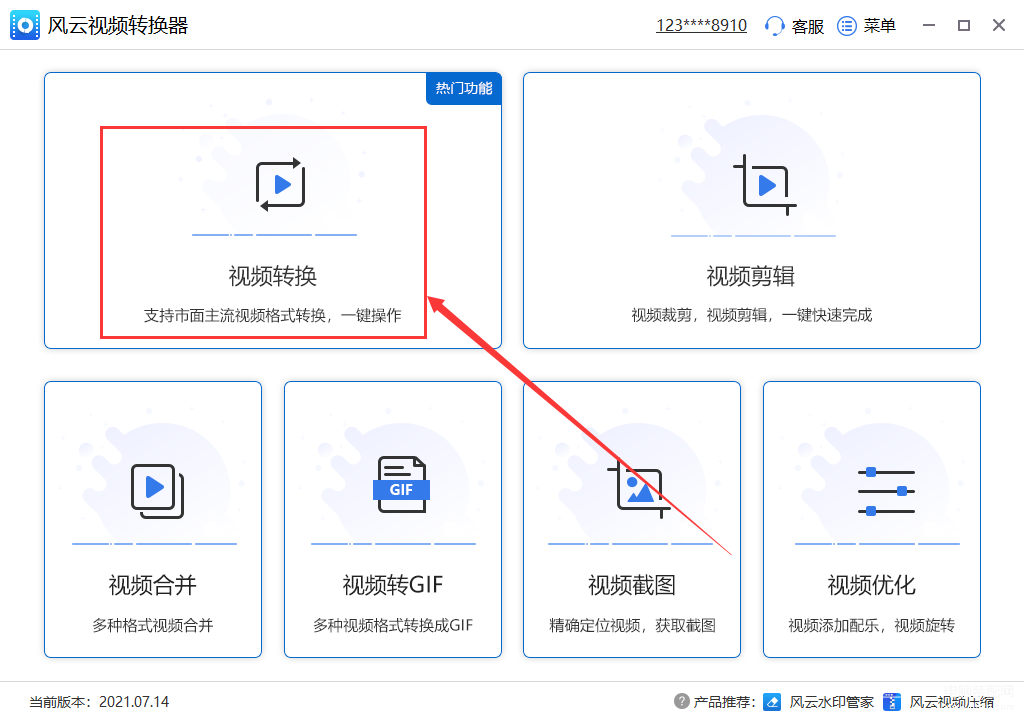This screenshot has width=1024, height=720.
Task: Click the 视频转换 convert icon
Action: (x=281, y=185)
